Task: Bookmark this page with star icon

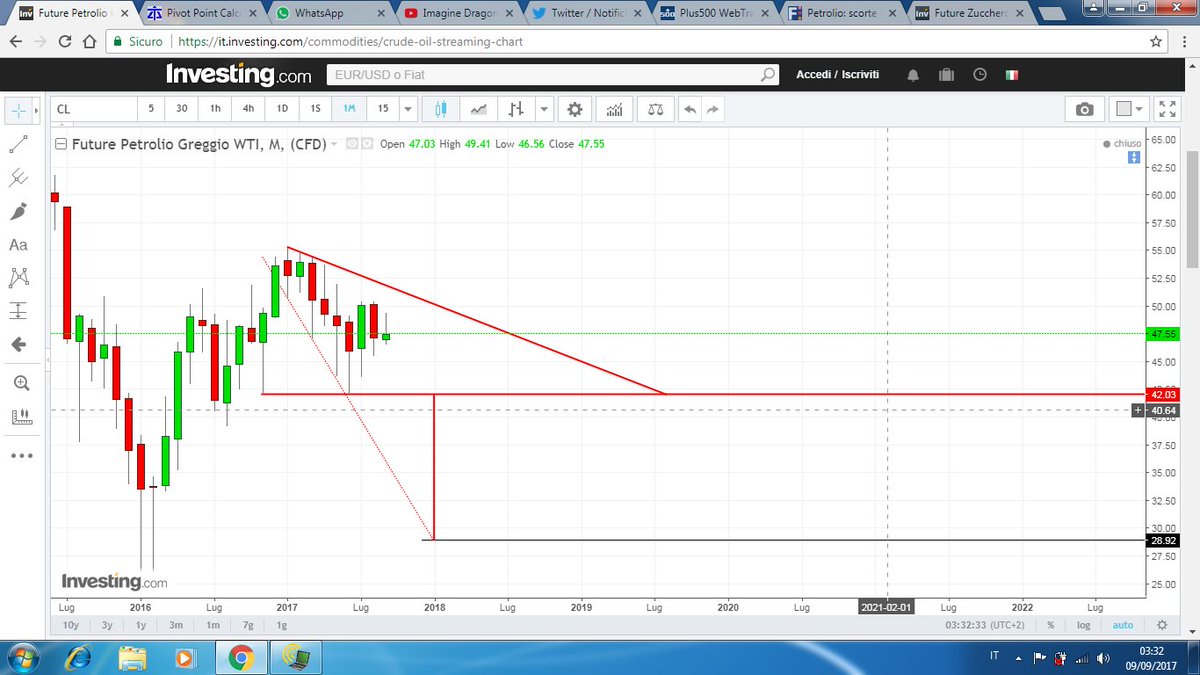Action: coord(1155,42)
